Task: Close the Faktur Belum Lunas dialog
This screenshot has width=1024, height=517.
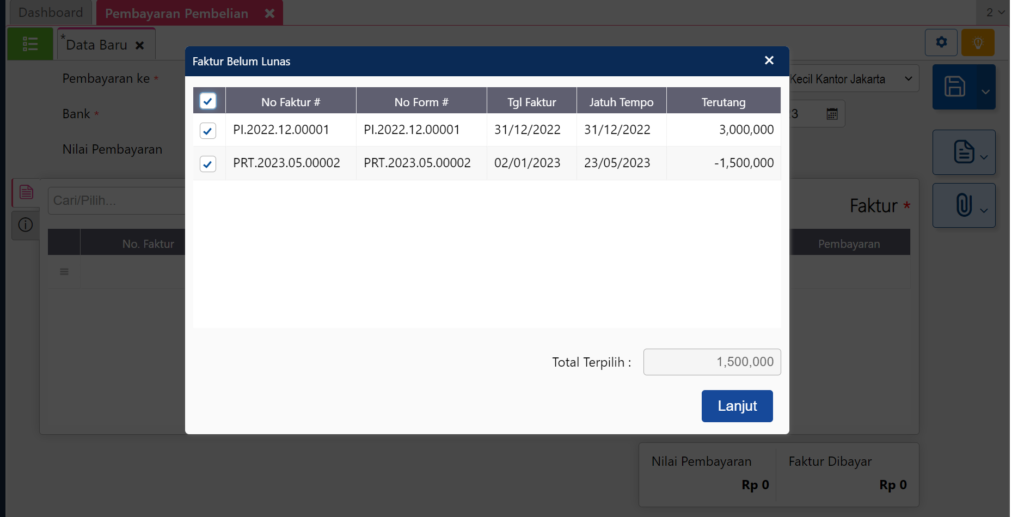Action: [769, 61]
